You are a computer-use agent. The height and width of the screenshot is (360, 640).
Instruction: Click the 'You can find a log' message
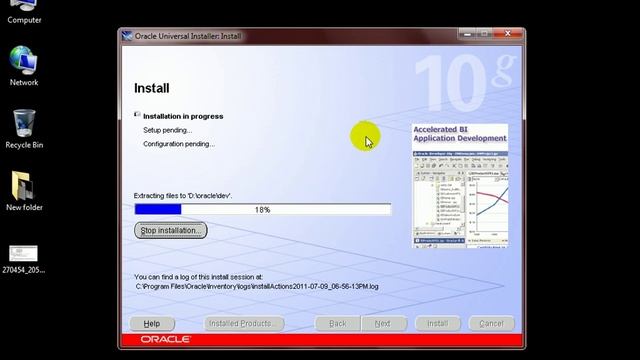[x=199, y=277]
